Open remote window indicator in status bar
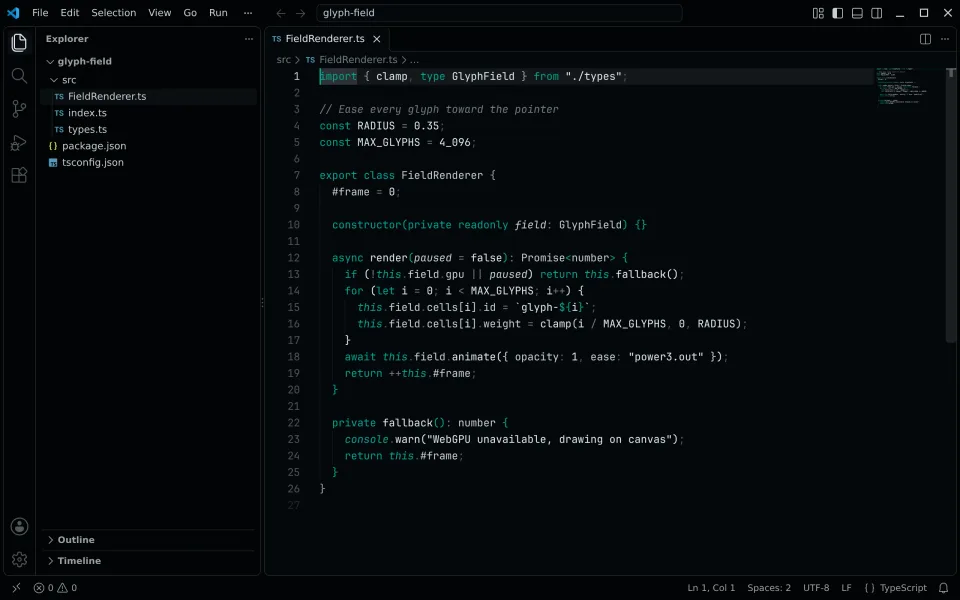The image size is (960, 600). pos(17,588)
